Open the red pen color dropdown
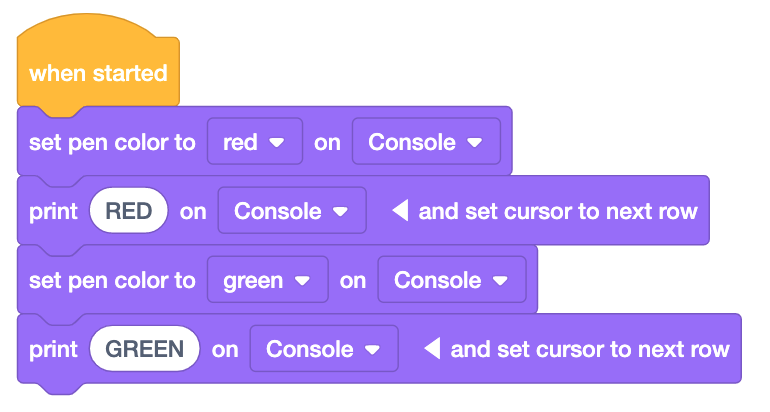The image size is (770, 412). pos(254,142)
